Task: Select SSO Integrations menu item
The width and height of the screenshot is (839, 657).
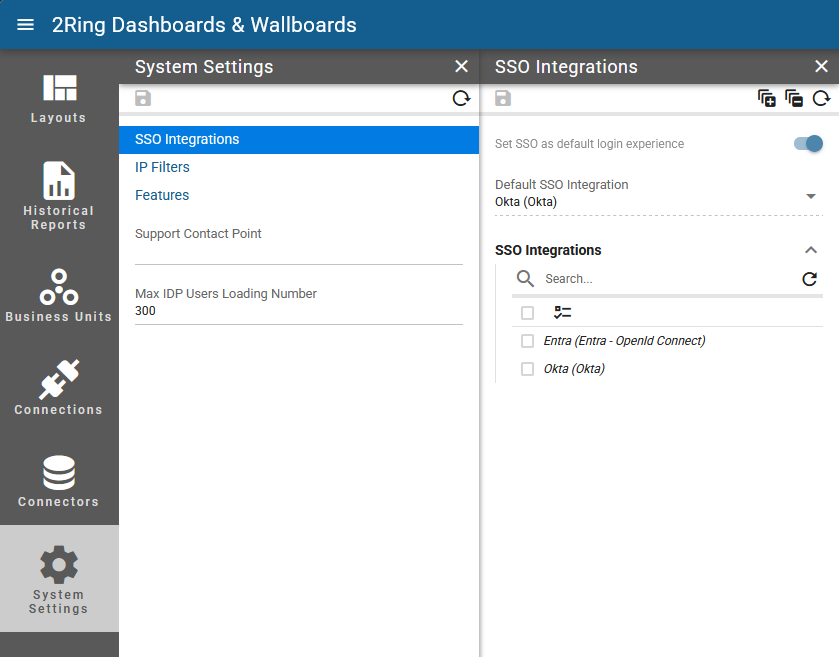Action: (x=299, y=140)
